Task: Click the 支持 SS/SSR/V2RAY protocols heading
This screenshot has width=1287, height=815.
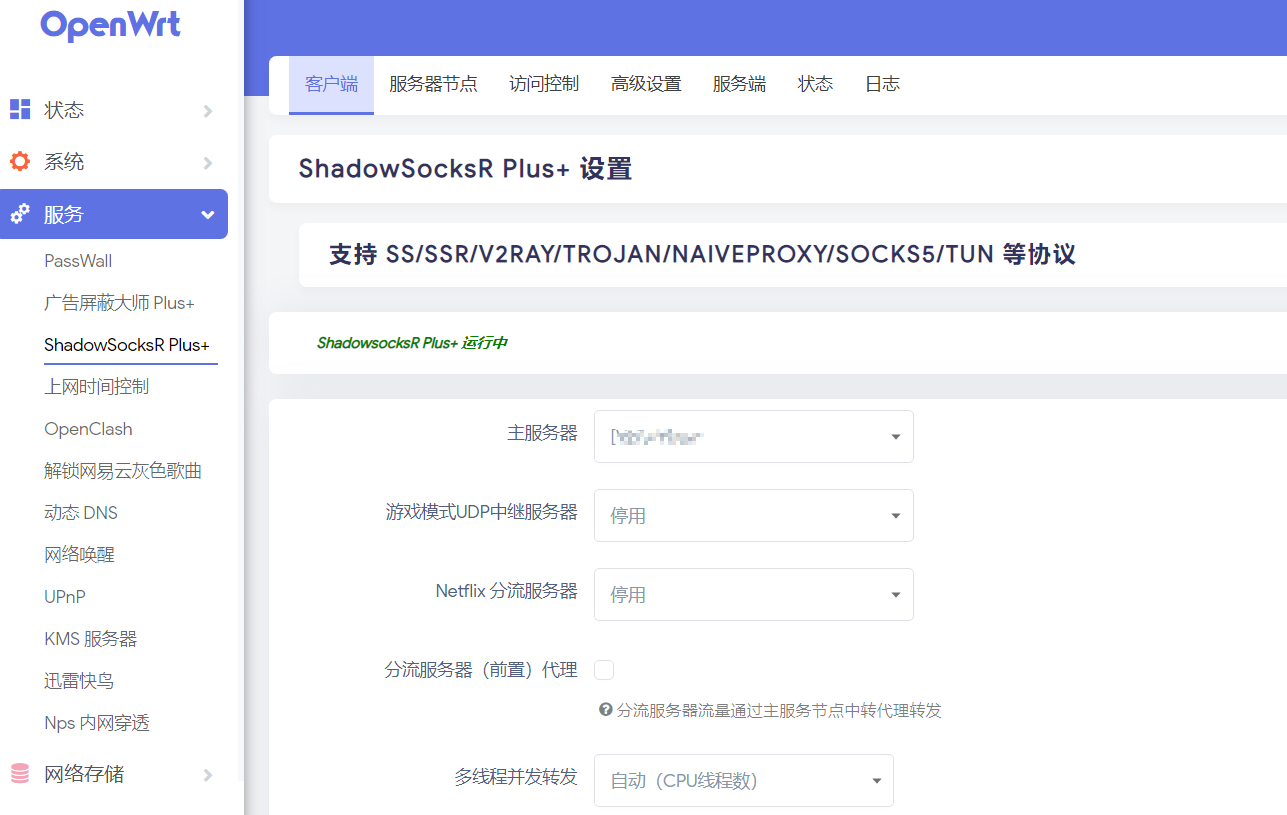Action: tap(702, 255)
